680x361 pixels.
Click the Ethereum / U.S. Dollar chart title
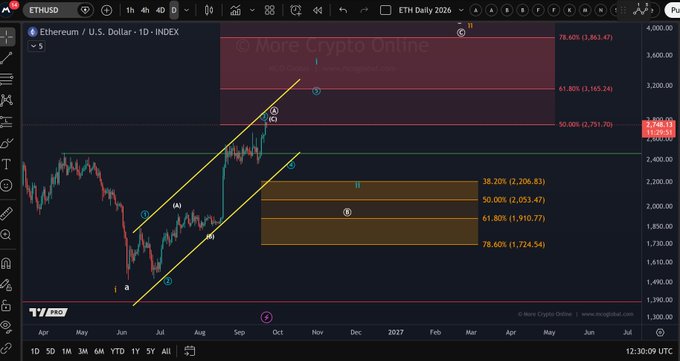pyautogui.click(x=109, y=32)
